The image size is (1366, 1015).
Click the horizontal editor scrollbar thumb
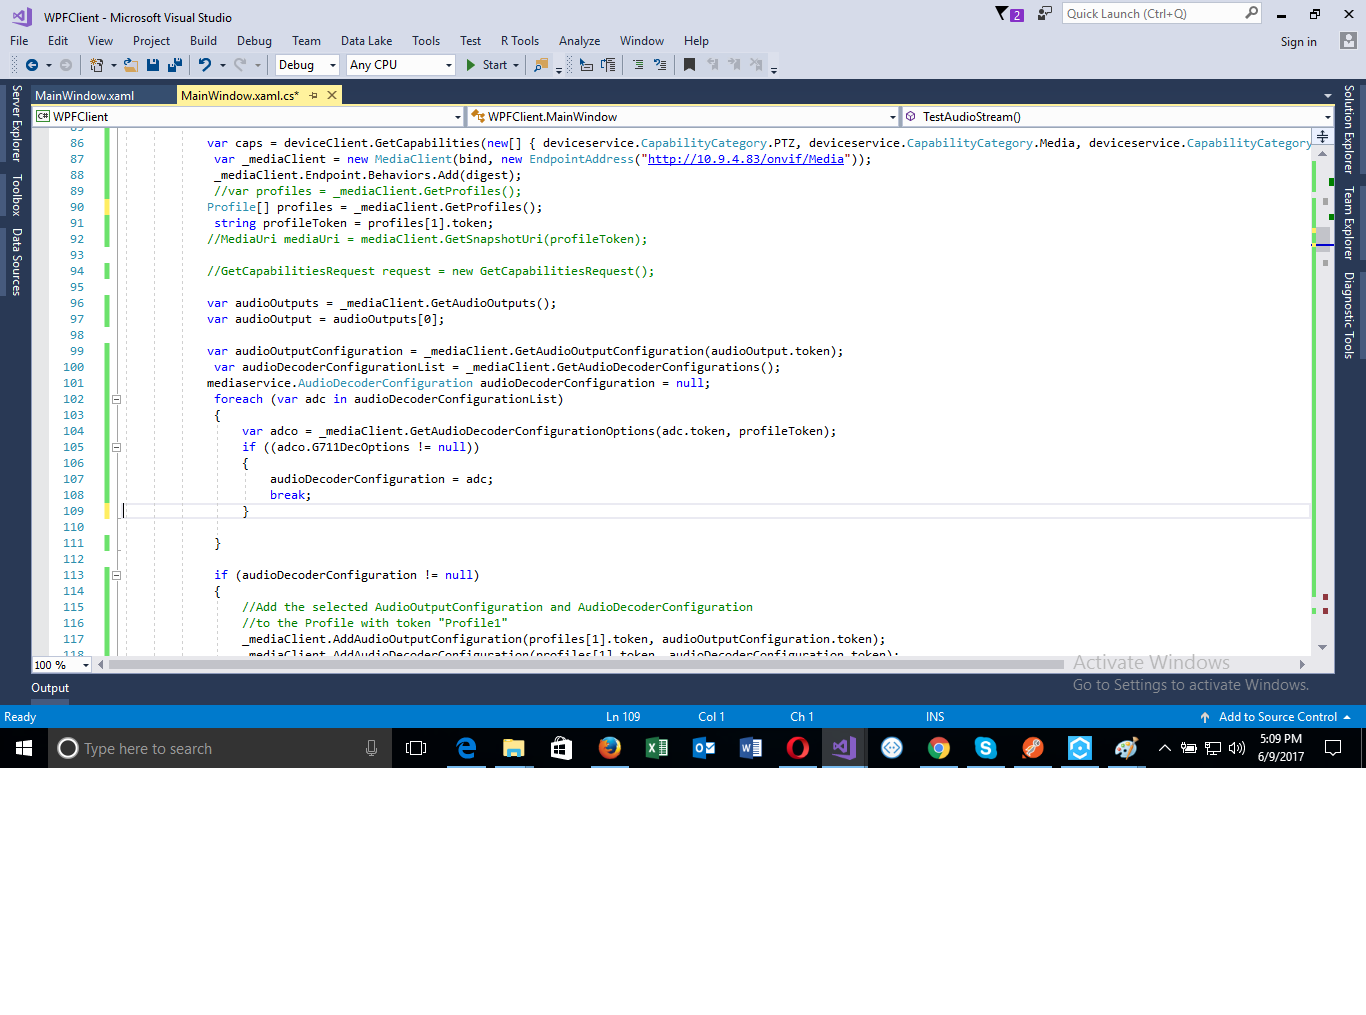586,664
